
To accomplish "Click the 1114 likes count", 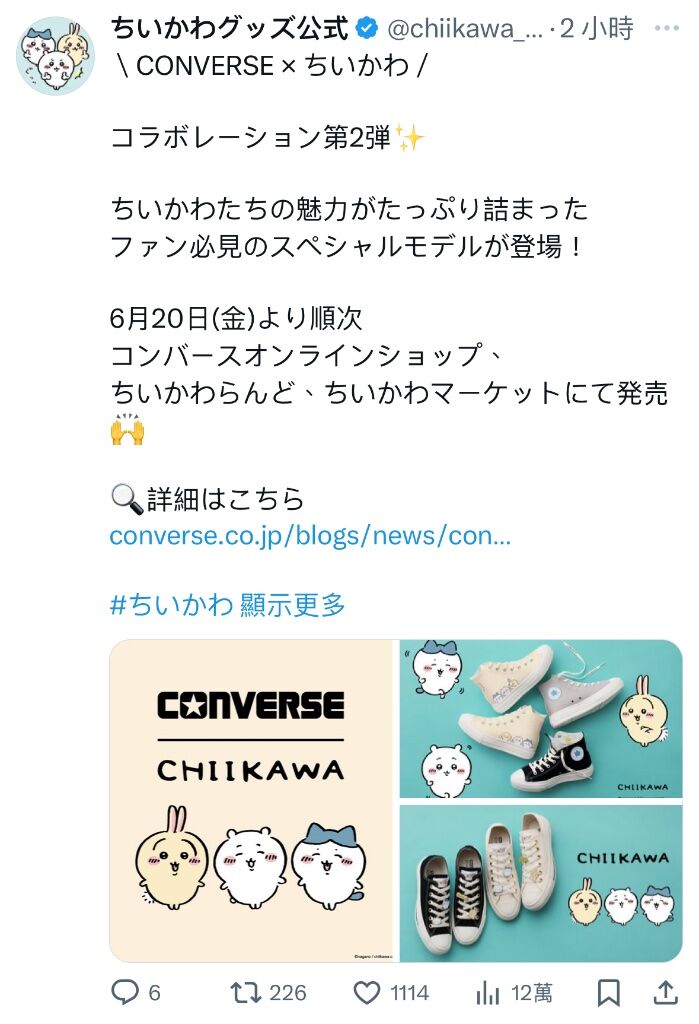I will (410, 993).
